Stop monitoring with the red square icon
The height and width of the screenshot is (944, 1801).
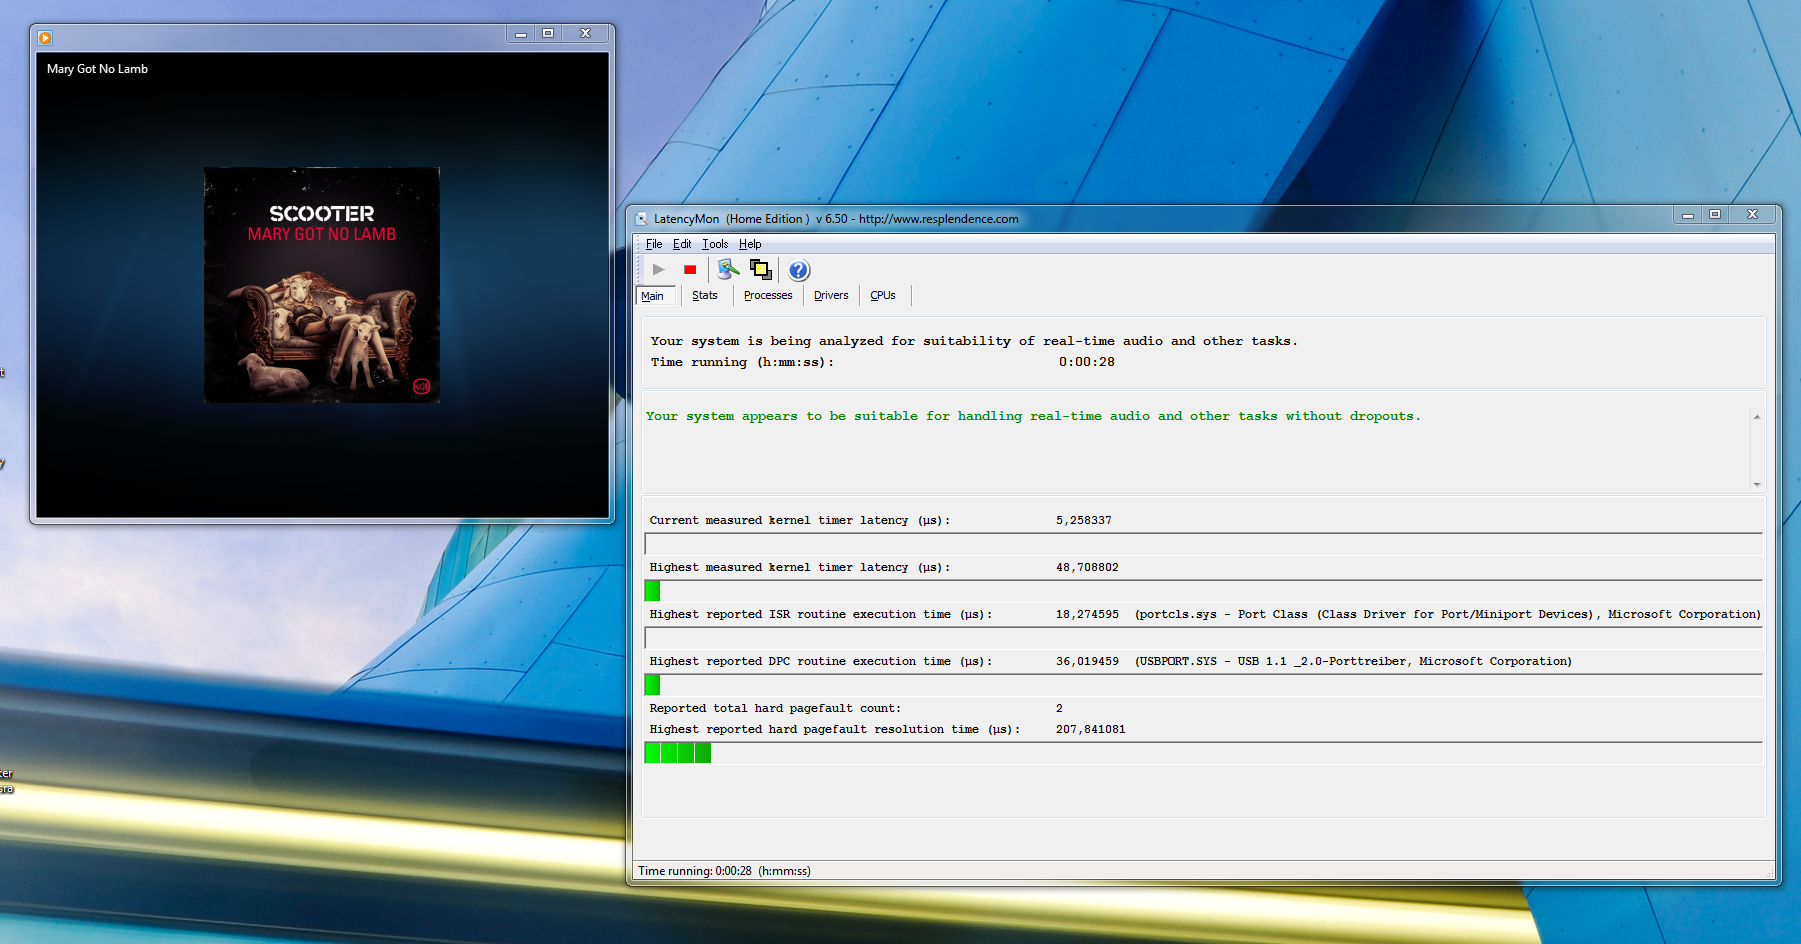click(690, 270)
